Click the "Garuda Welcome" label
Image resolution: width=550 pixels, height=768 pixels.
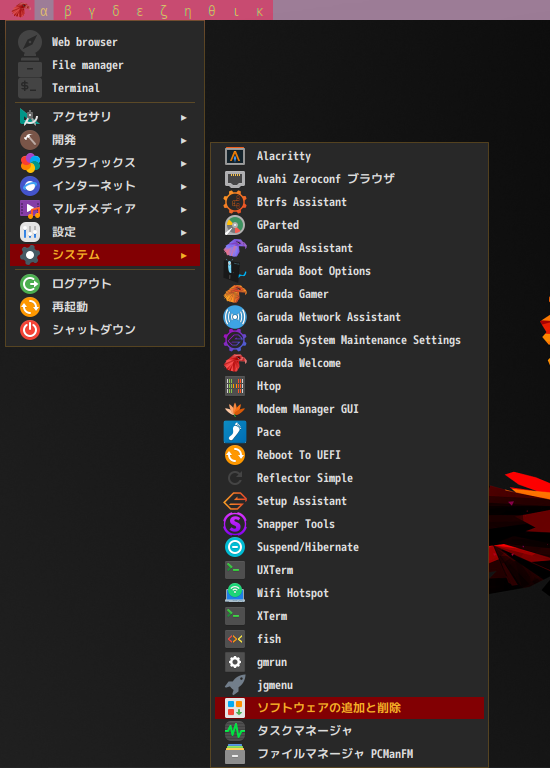pyautogui.click(x=299, y=363)
